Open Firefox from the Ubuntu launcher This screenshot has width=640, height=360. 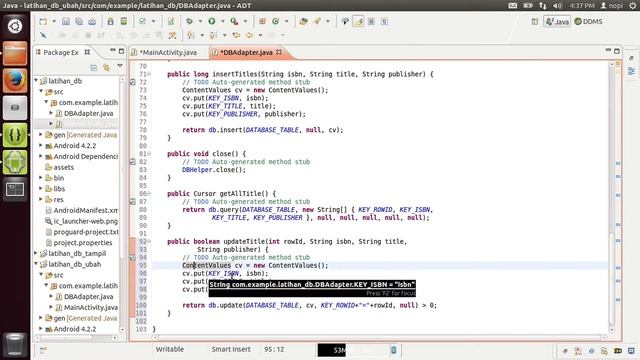pos(15,80)
